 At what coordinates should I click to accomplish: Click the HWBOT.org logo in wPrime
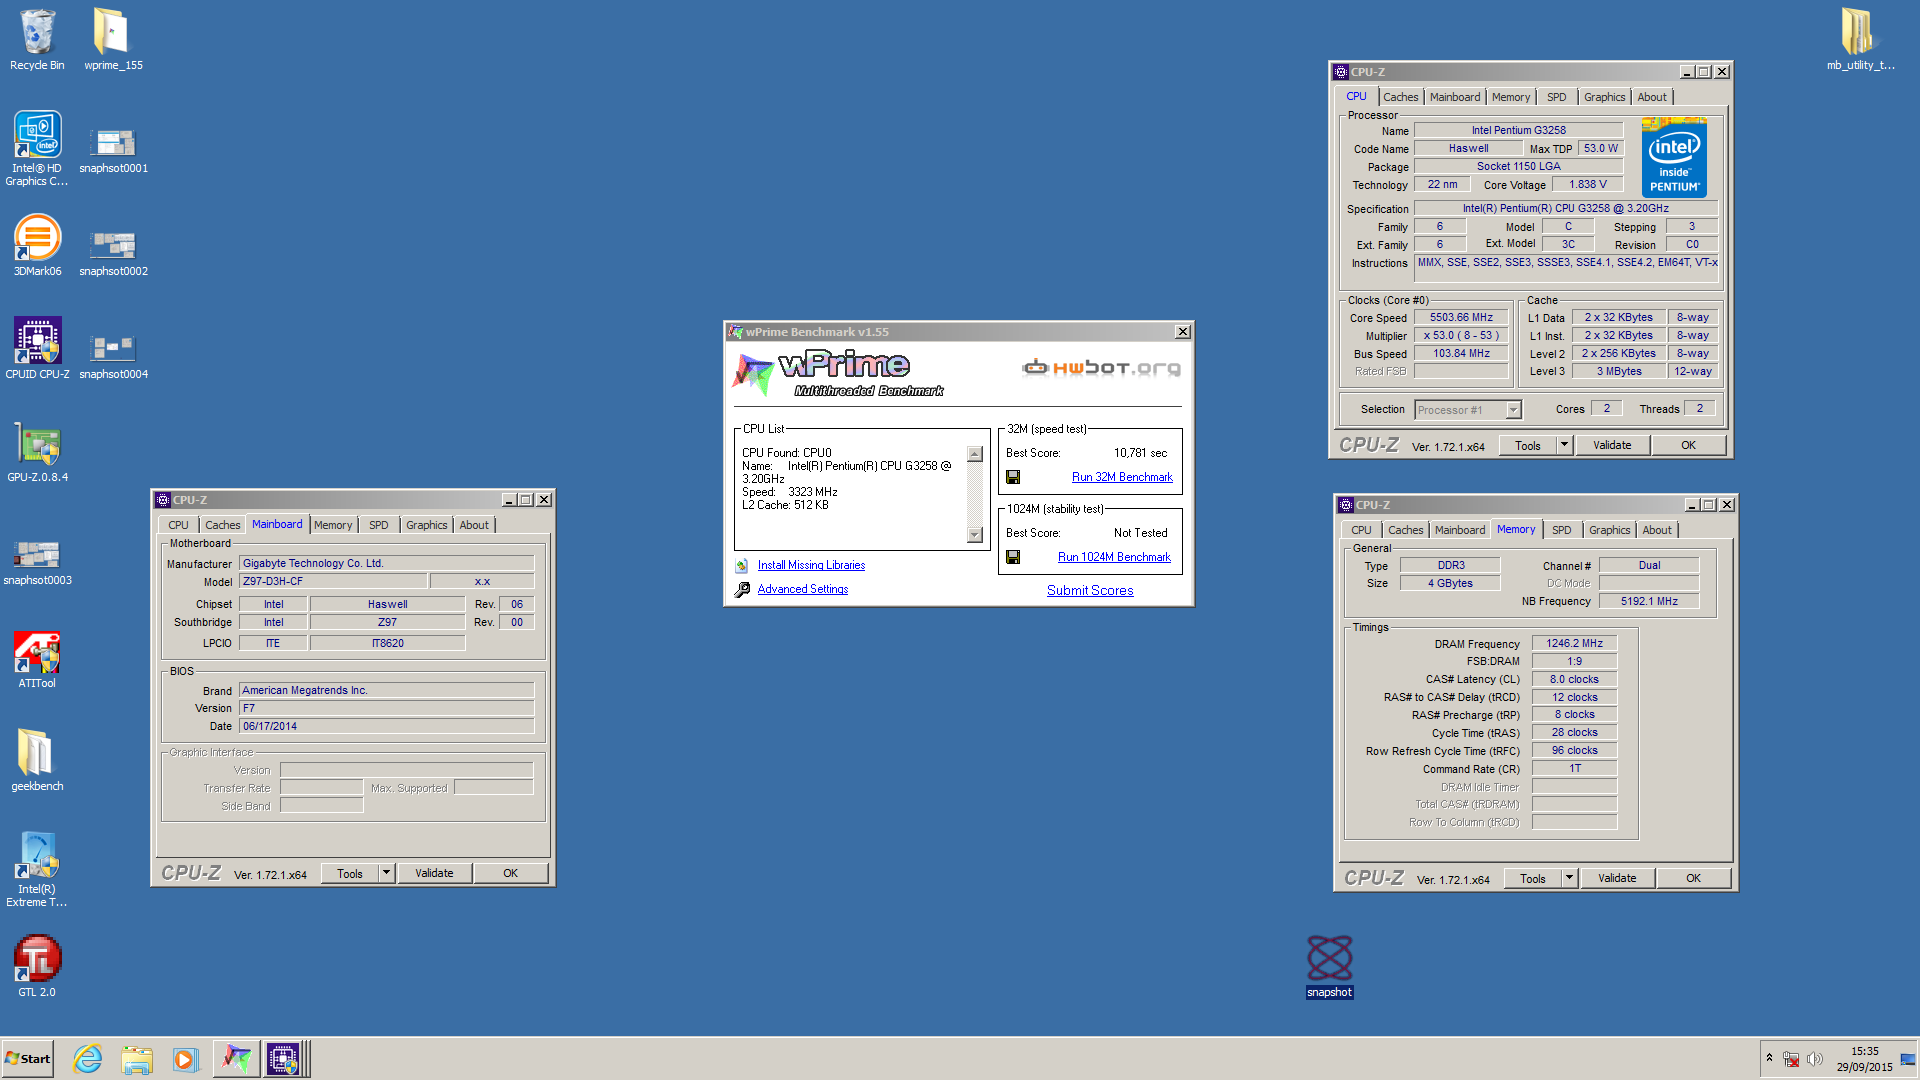point(1101,368)
